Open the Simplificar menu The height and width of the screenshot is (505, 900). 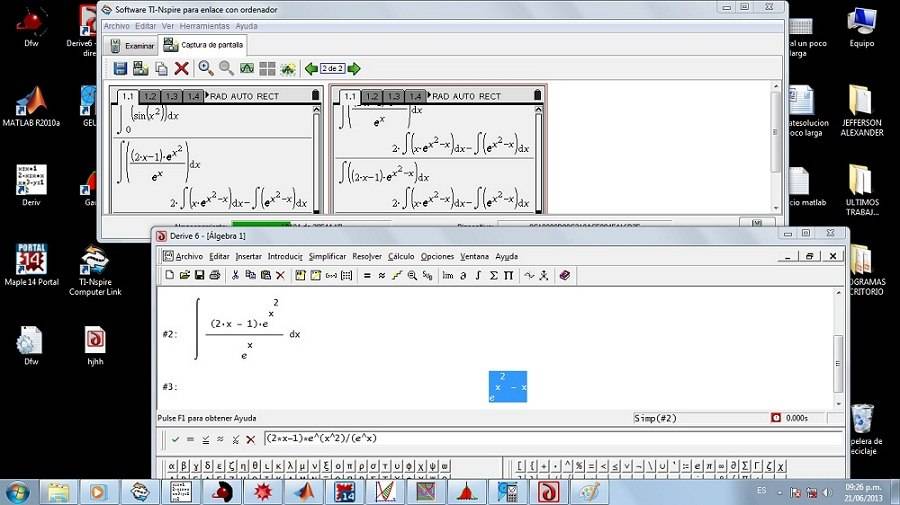click(x=327, y=256)
